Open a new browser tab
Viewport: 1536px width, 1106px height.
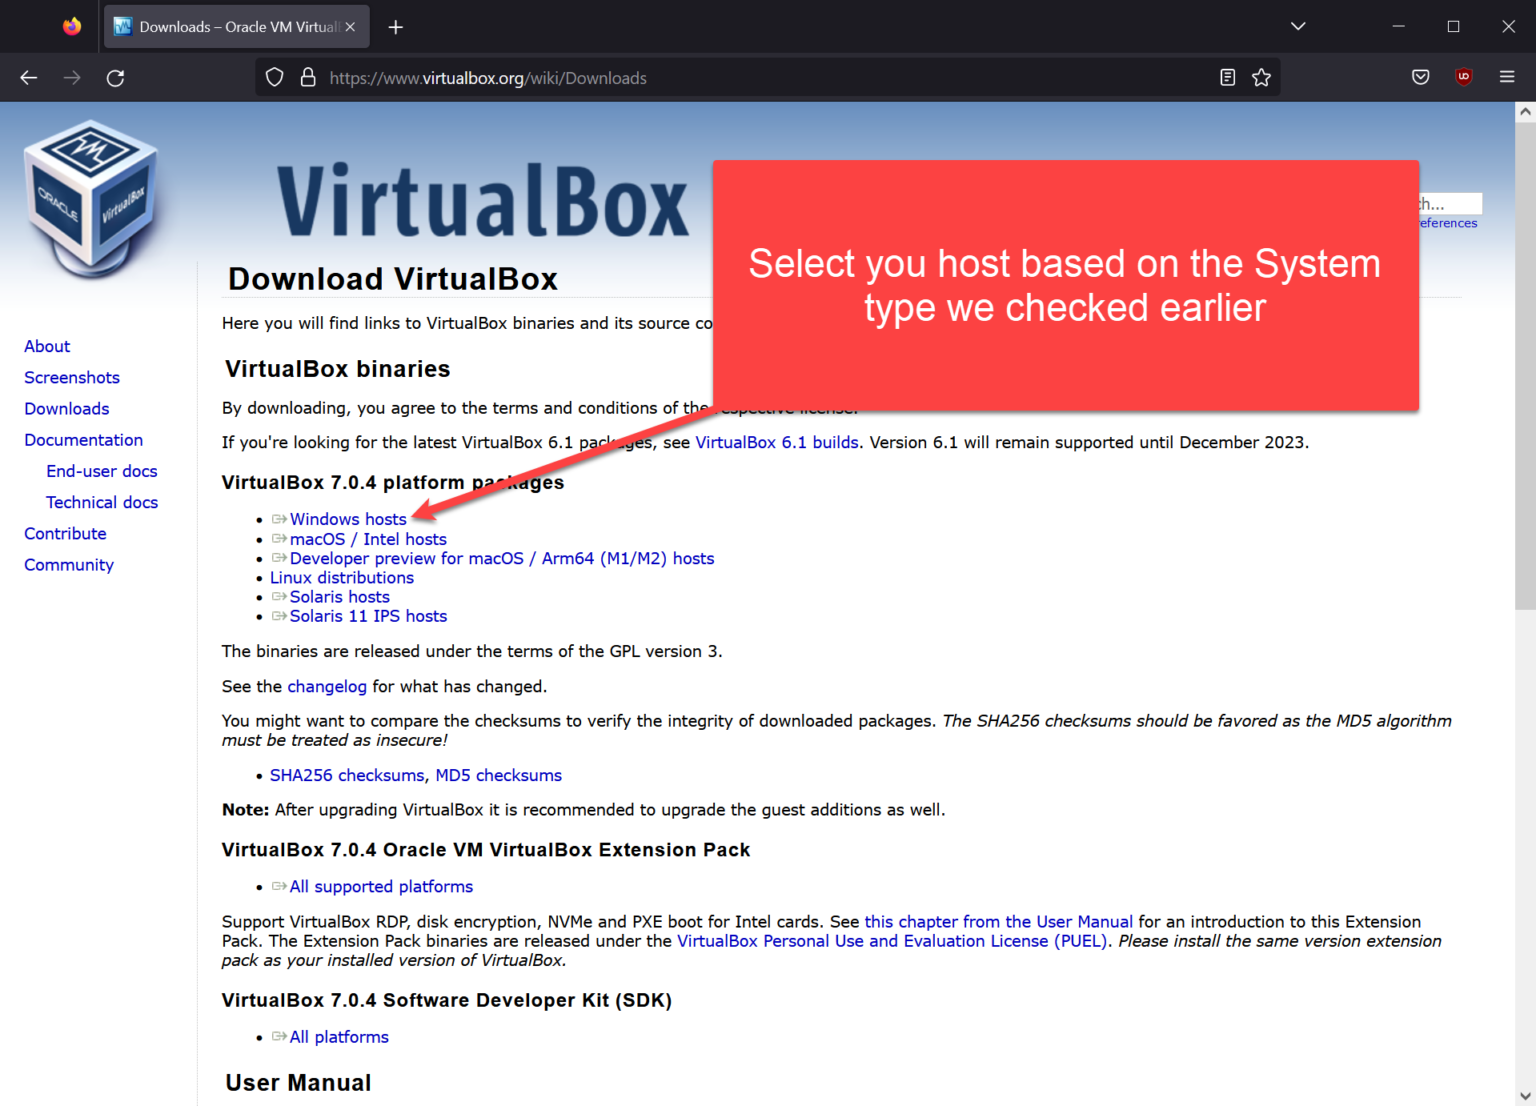pos(395,27)
